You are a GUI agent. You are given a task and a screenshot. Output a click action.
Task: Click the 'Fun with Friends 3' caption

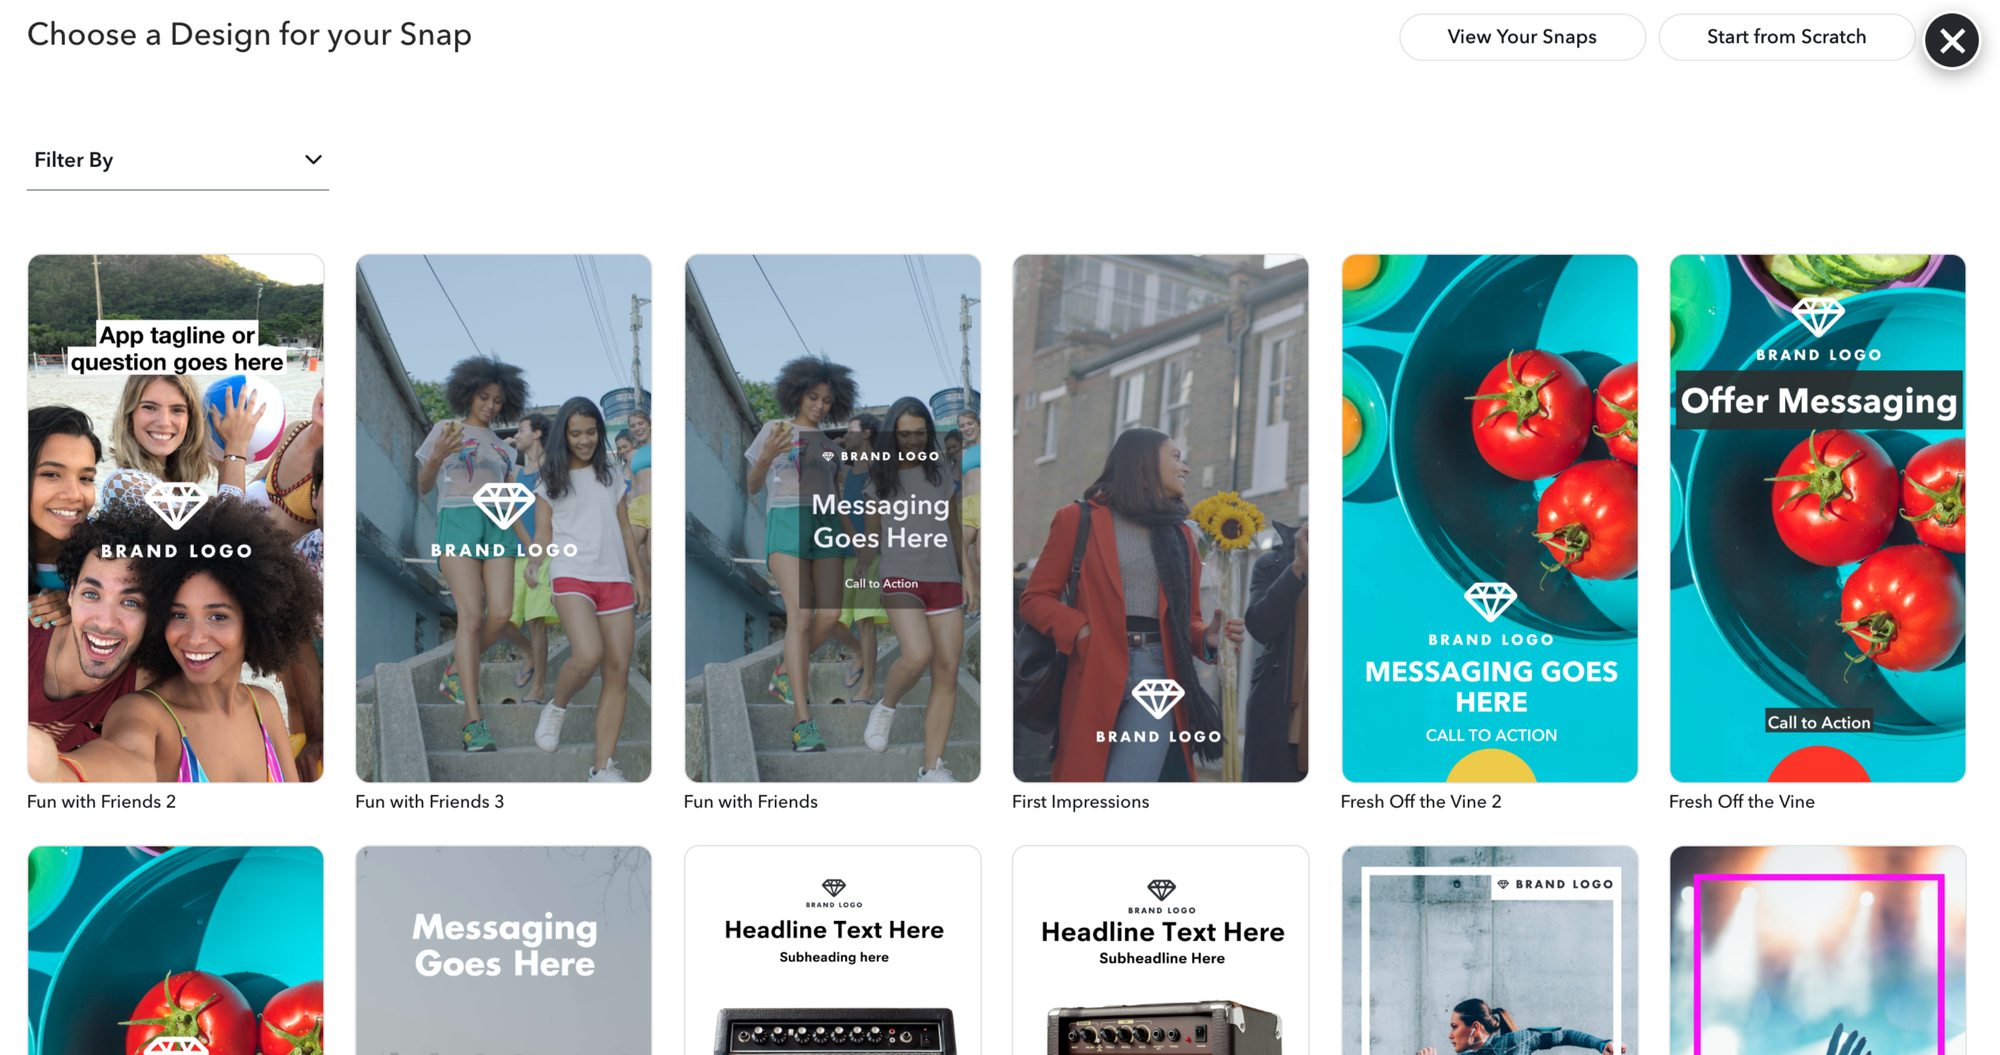point(430,802)
